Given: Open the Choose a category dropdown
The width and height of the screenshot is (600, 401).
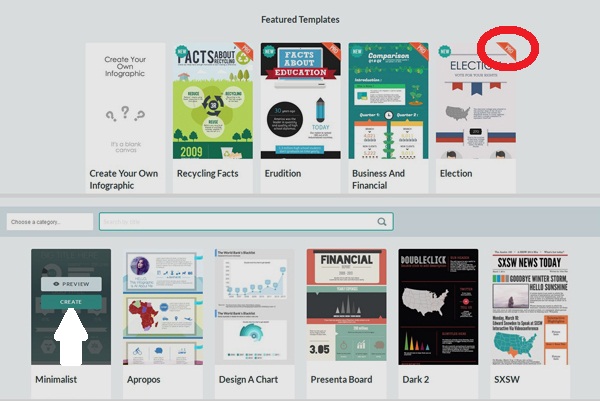Looking at the screenshot, I should pos(50,221).
